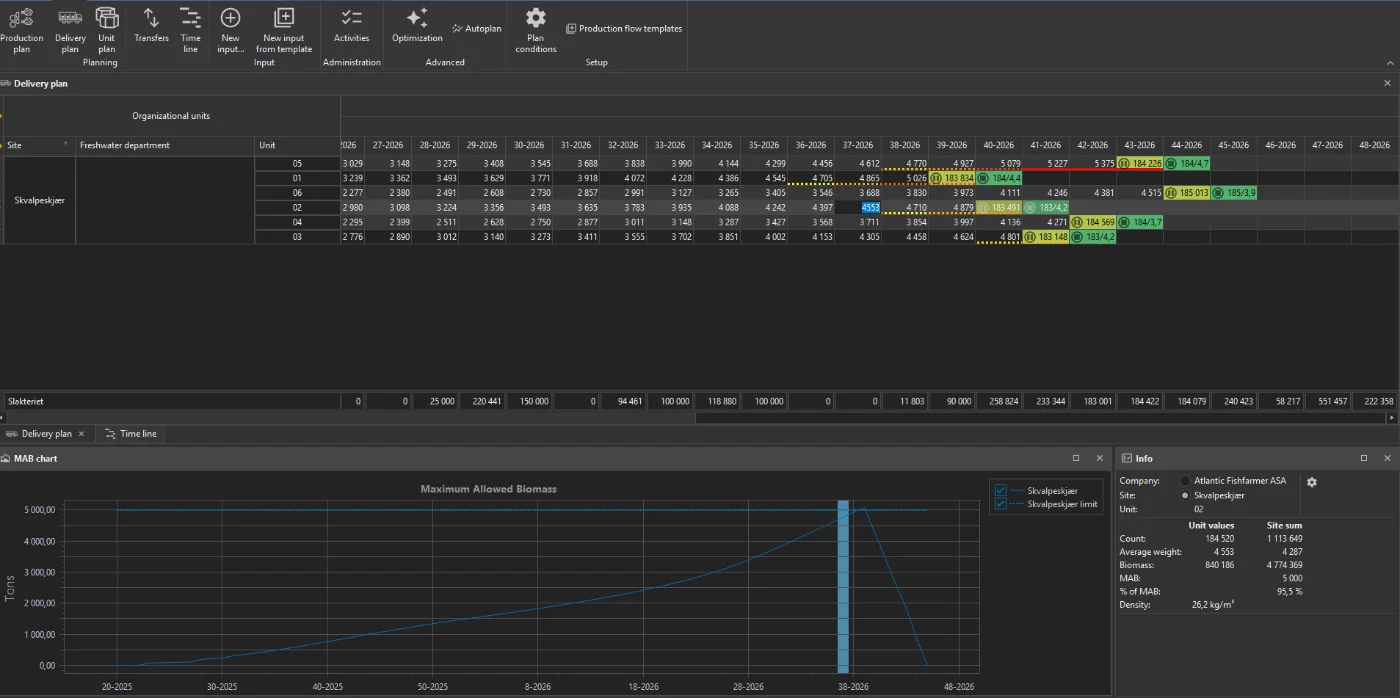Select the Company radio button
The image size is (1400, 698).
click(x=1185, y=481)
